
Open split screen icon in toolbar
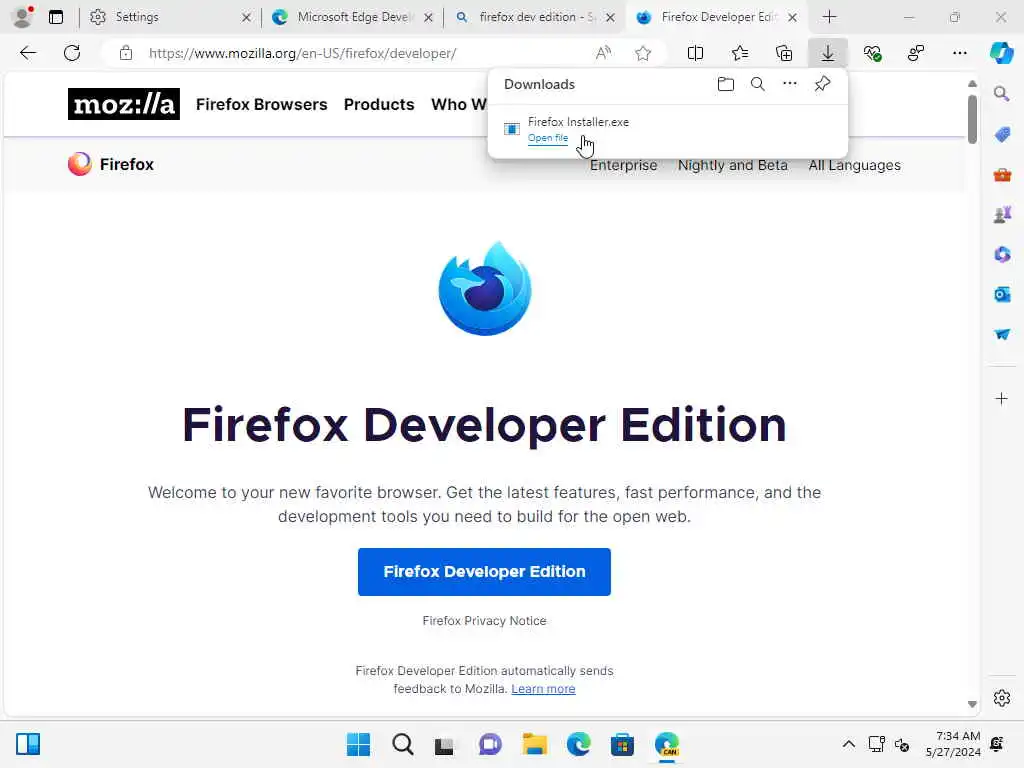696,53
